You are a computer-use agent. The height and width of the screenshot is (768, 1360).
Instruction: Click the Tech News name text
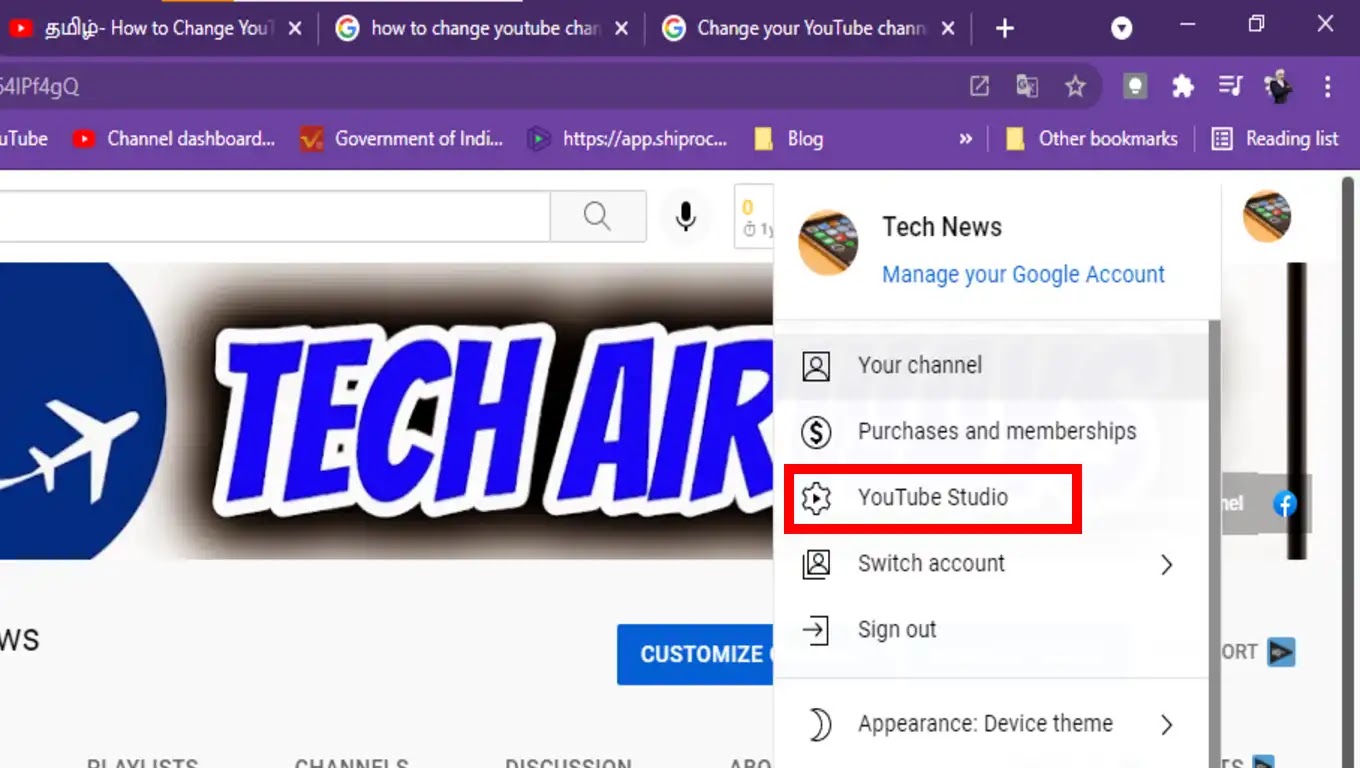942,227
